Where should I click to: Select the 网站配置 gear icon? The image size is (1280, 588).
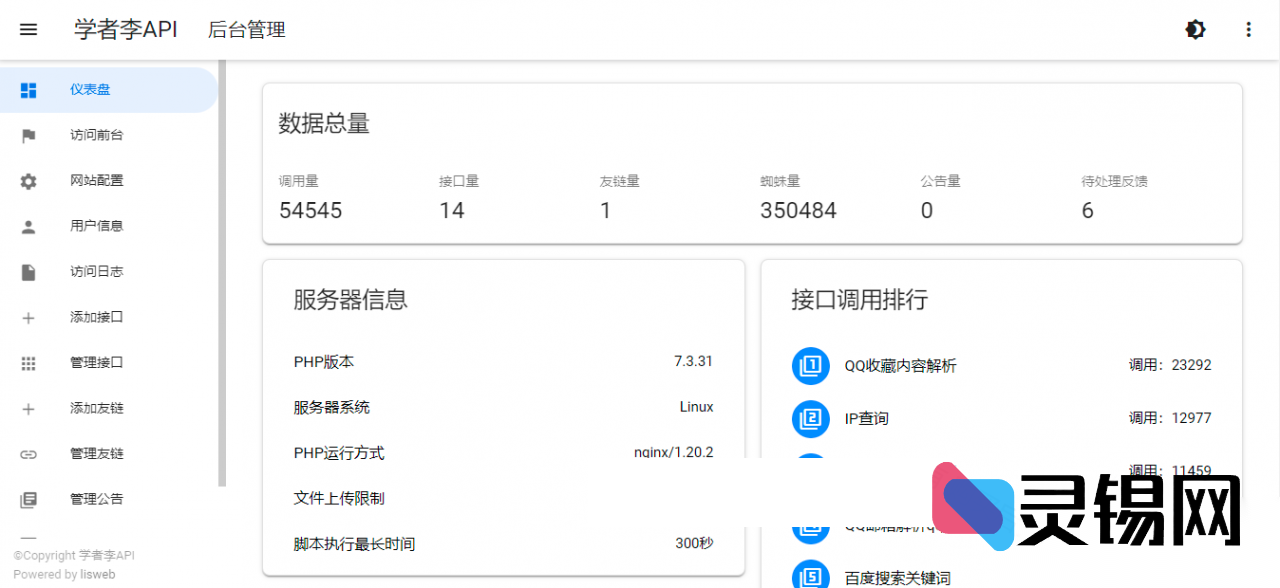(28, 180)
